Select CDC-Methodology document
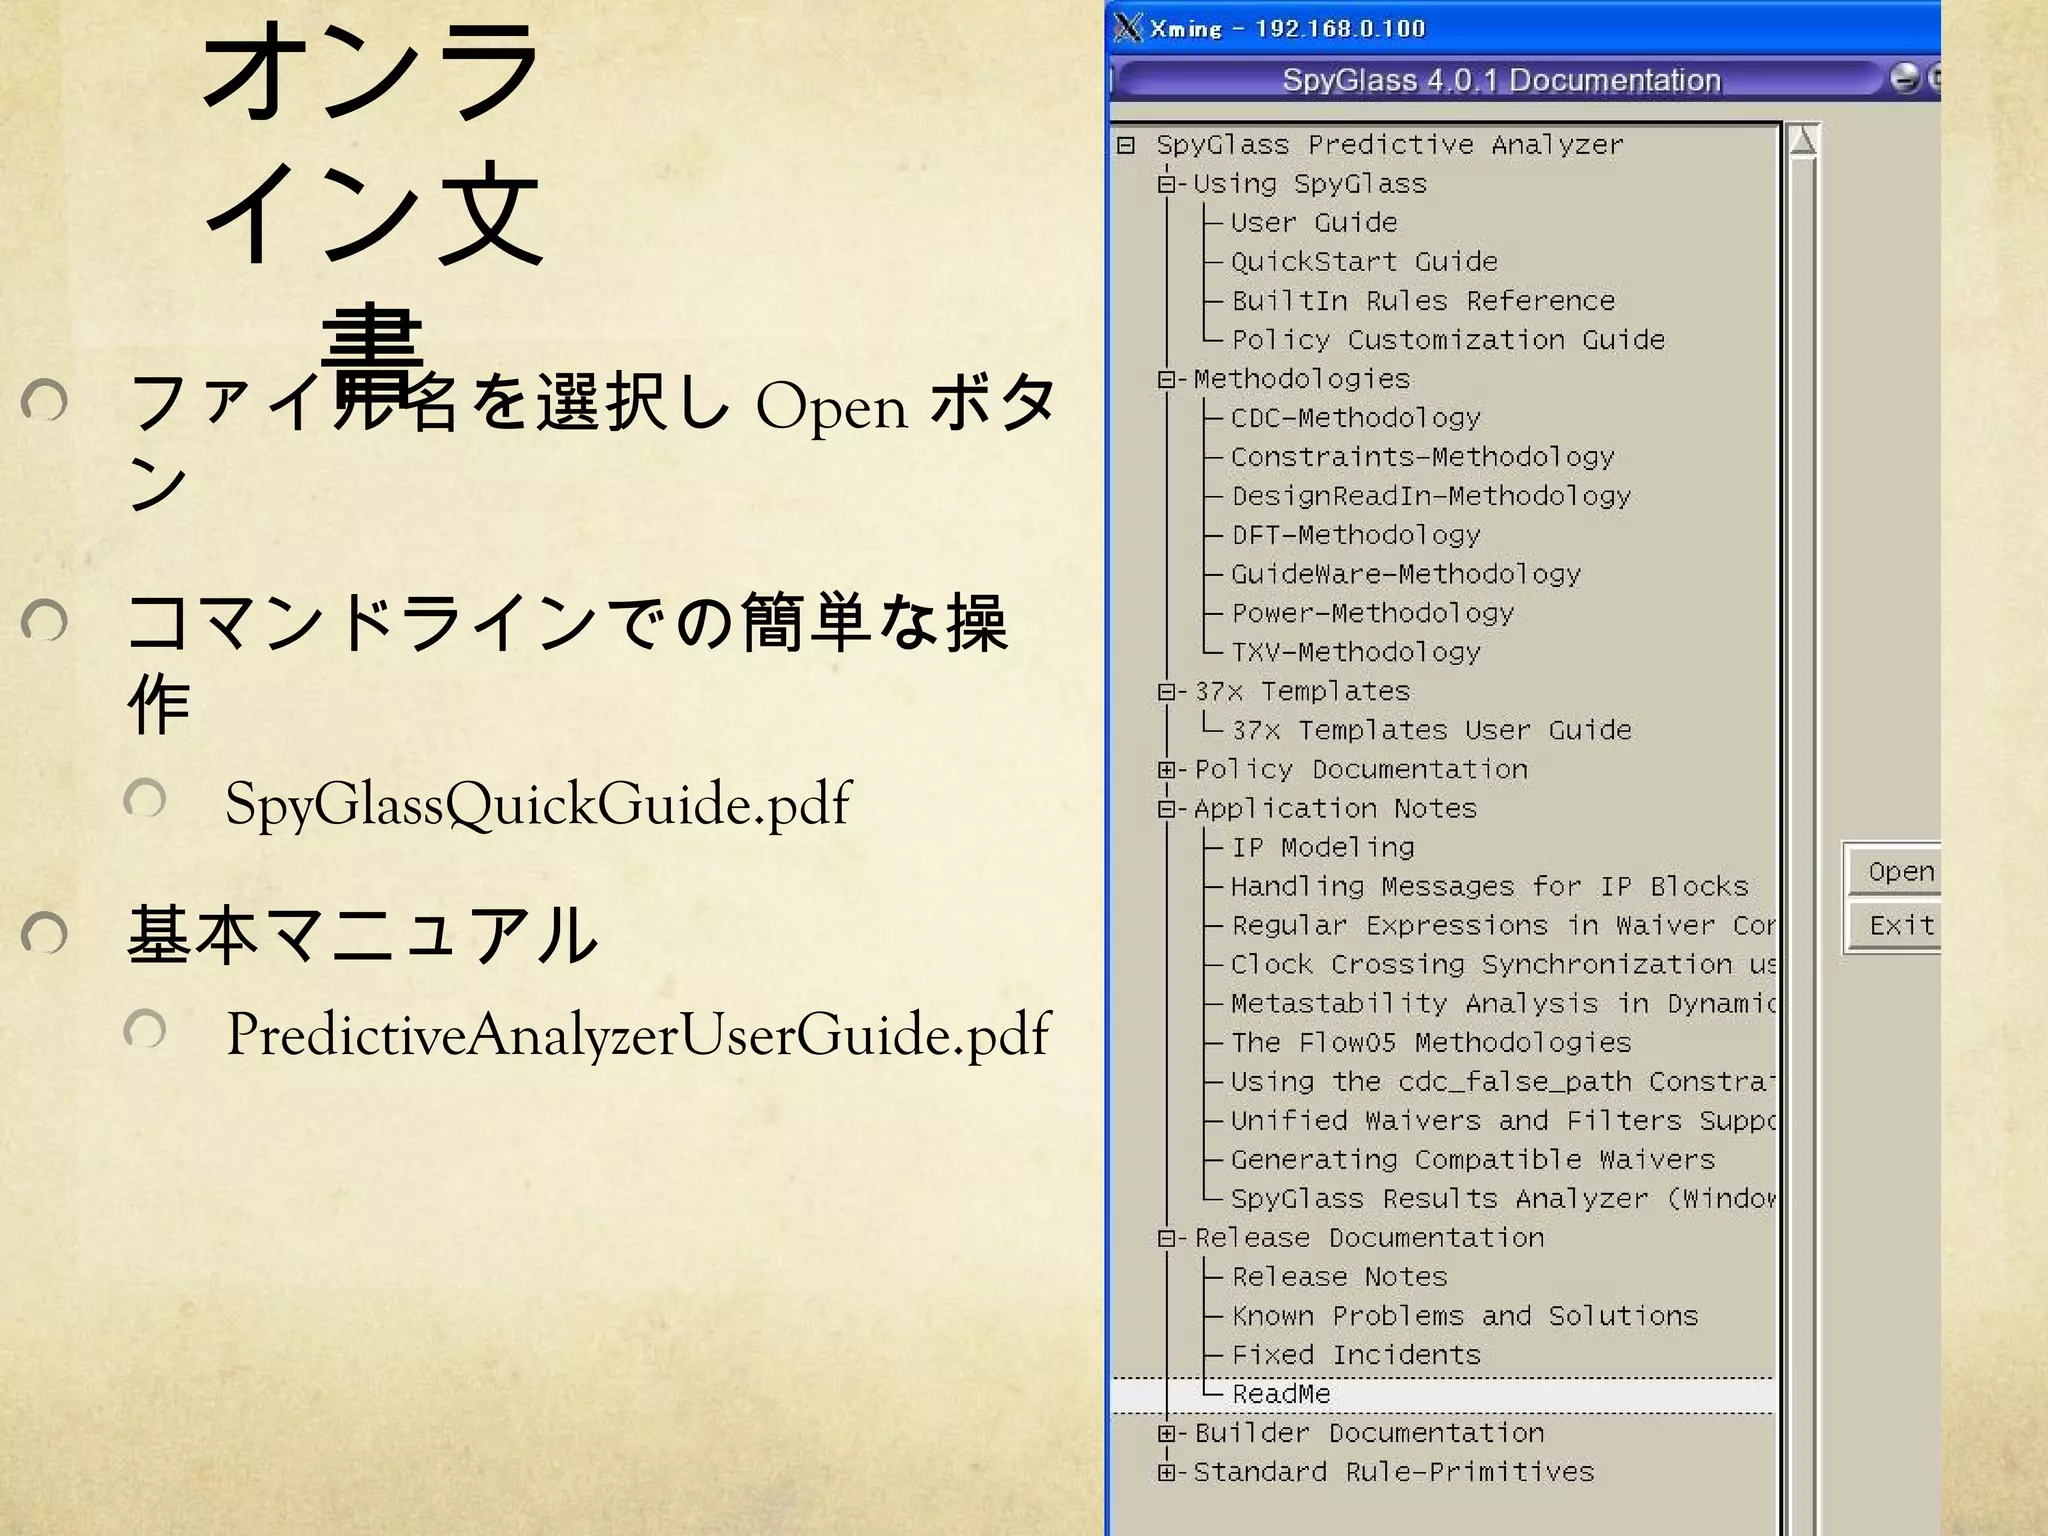This screenshot has width=2048, height=1536. point(1355,418)
